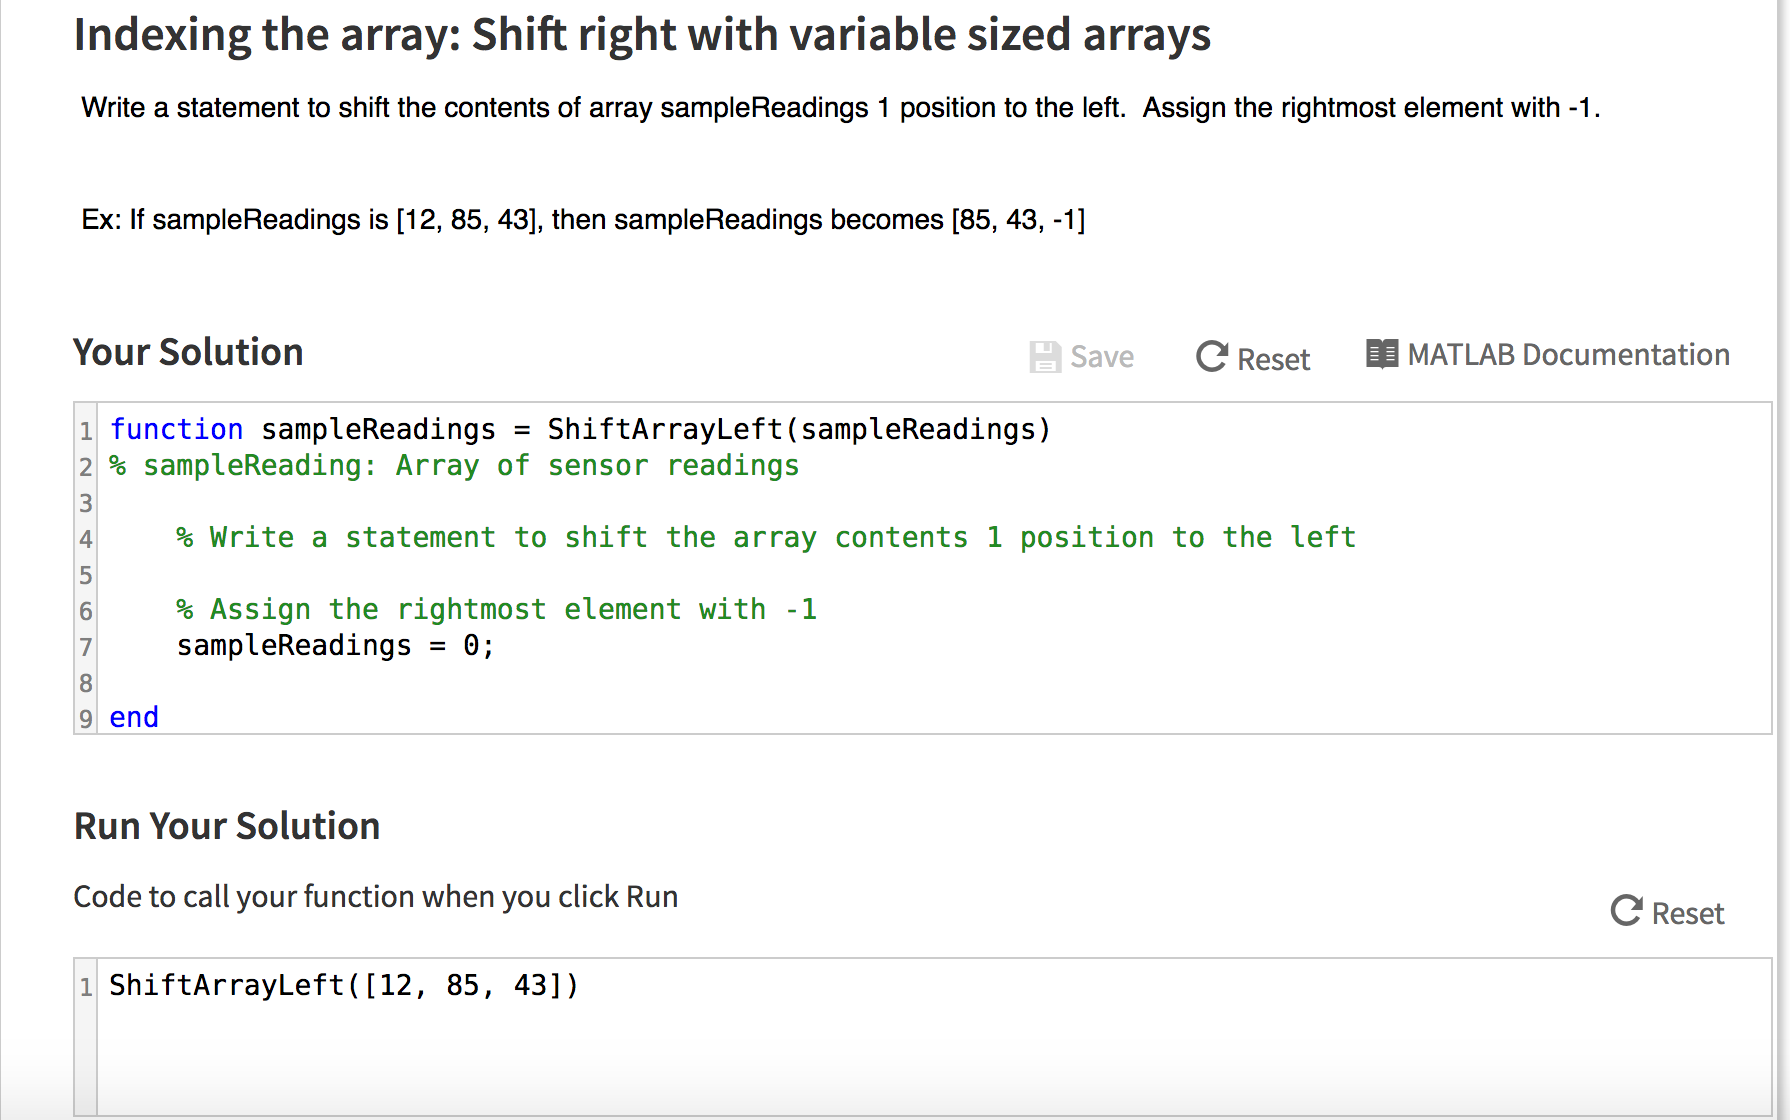1790x1120 pixels.
Task: Click the Your Solution heading
Action: (x=187, y=352)
